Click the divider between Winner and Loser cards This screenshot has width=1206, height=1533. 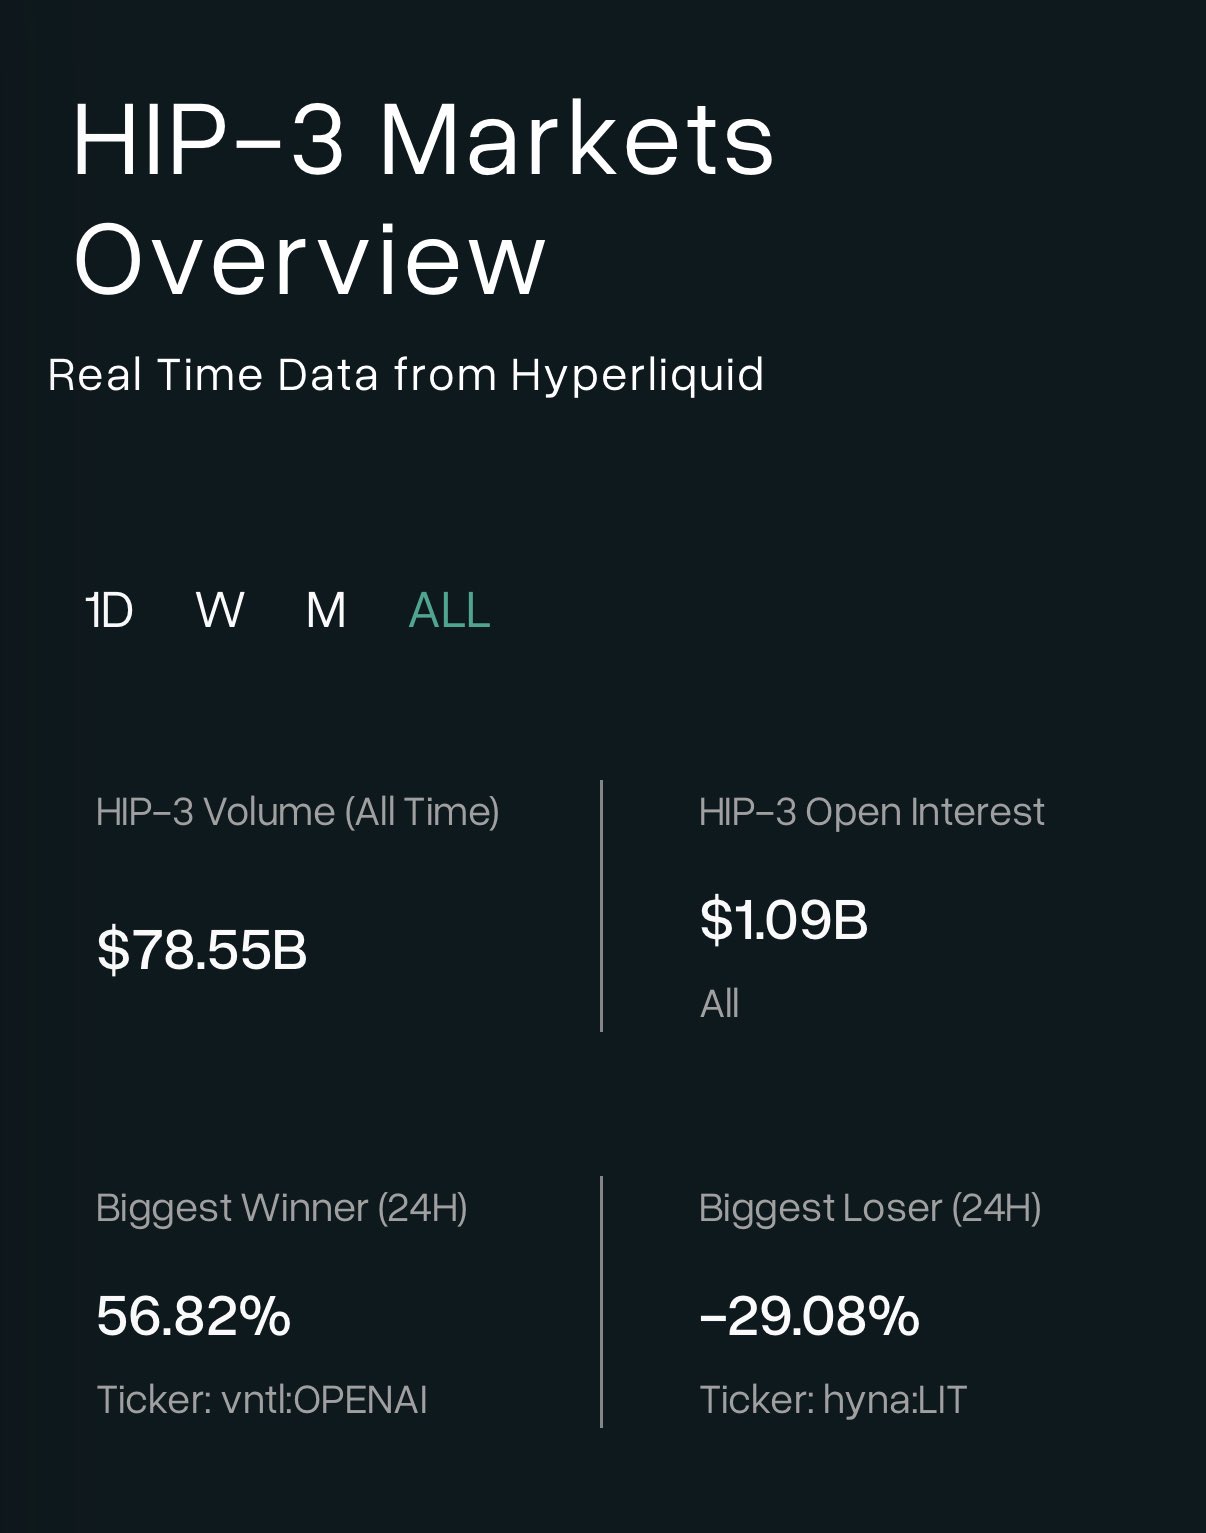click(x=601, y=1302)
